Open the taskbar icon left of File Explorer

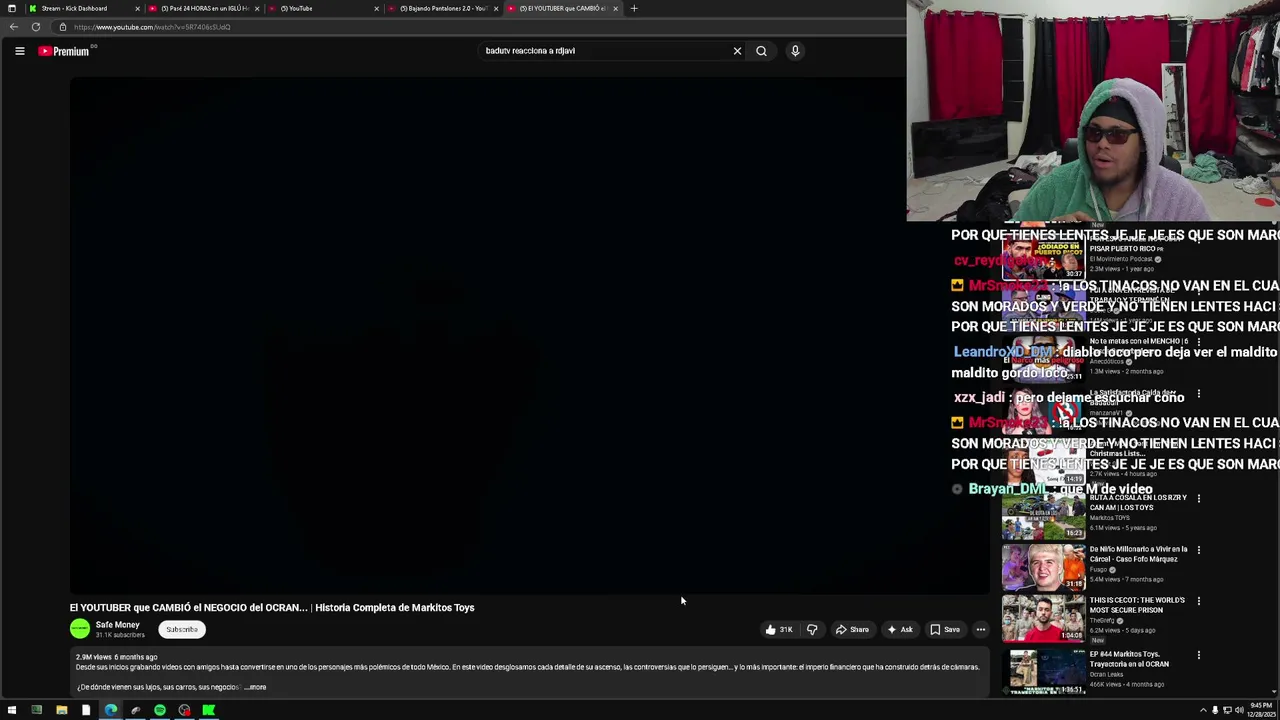coord(36,711)
